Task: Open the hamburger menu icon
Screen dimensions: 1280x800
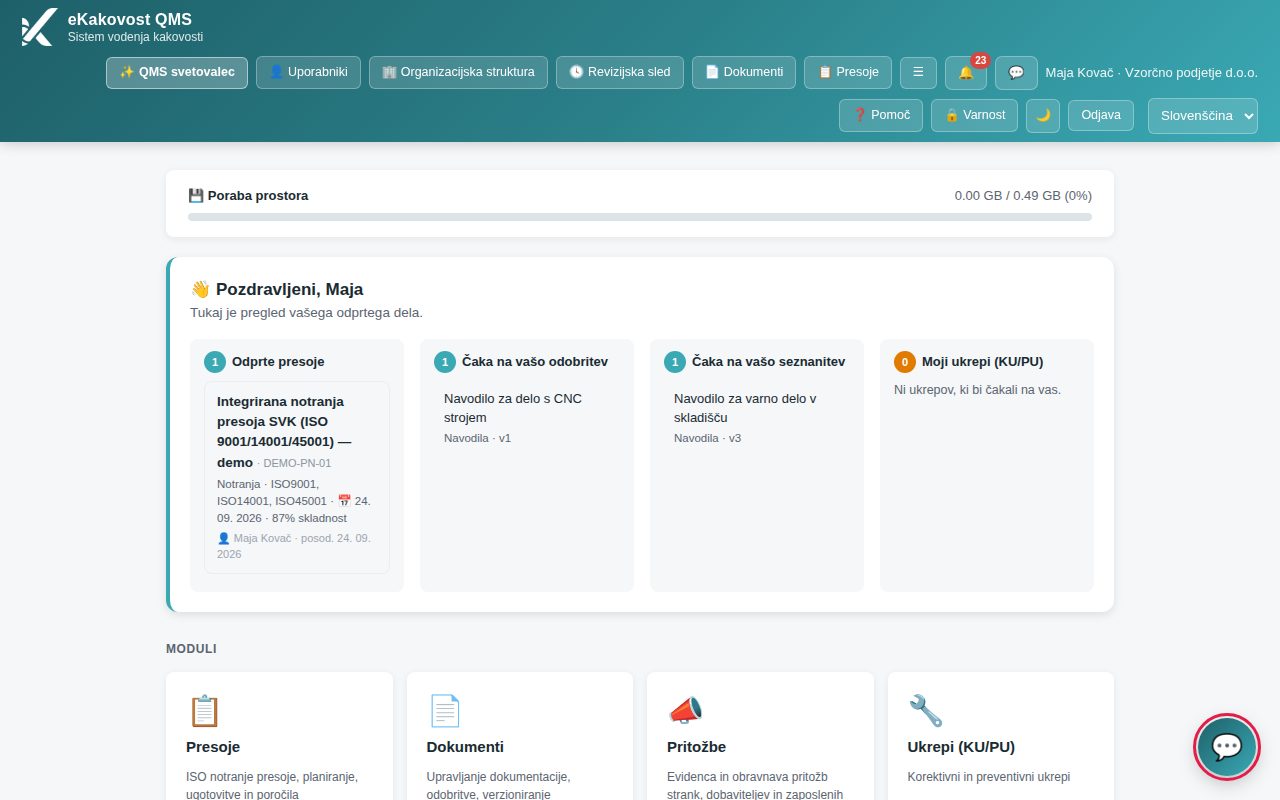Action: (918, 72)
